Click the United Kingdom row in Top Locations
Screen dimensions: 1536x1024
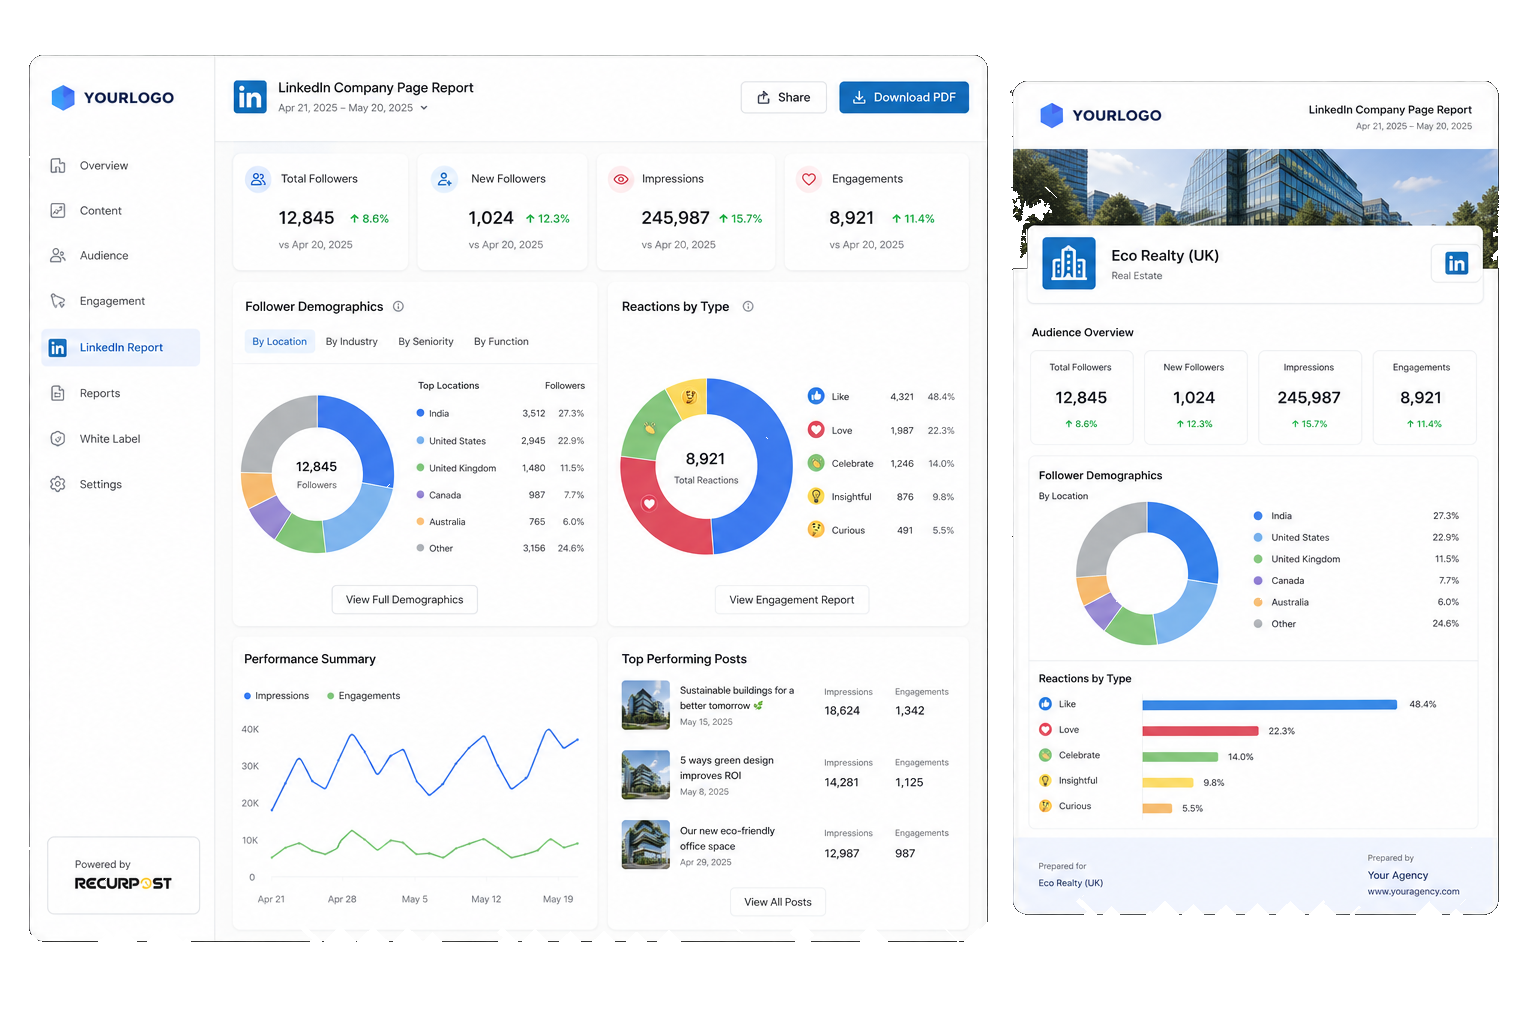pos(500,468)
